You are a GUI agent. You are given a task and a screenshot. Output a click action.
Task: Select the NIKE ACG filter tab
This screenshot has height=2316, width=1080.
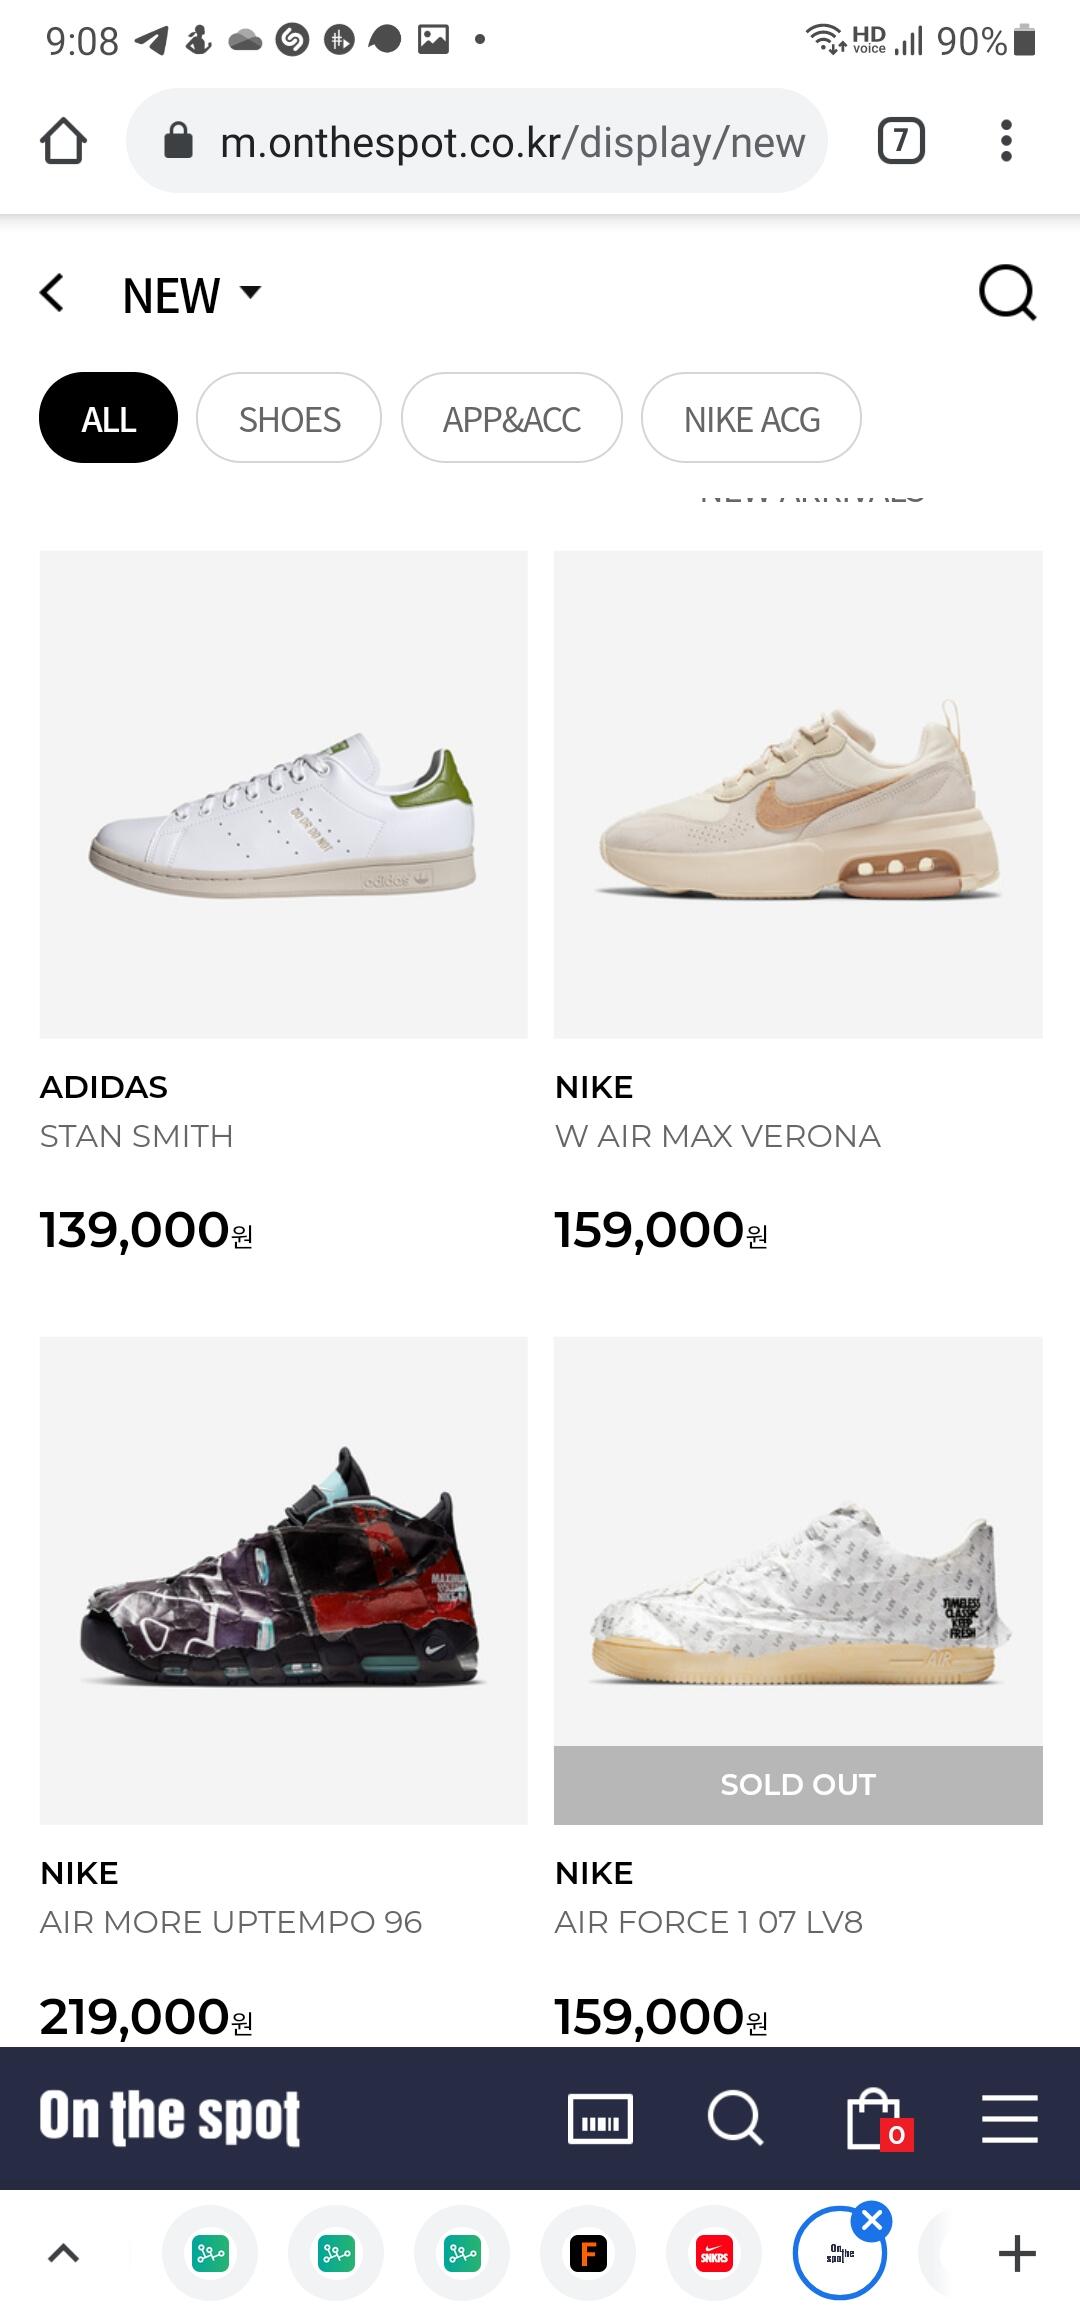click(x=751, y=418)
